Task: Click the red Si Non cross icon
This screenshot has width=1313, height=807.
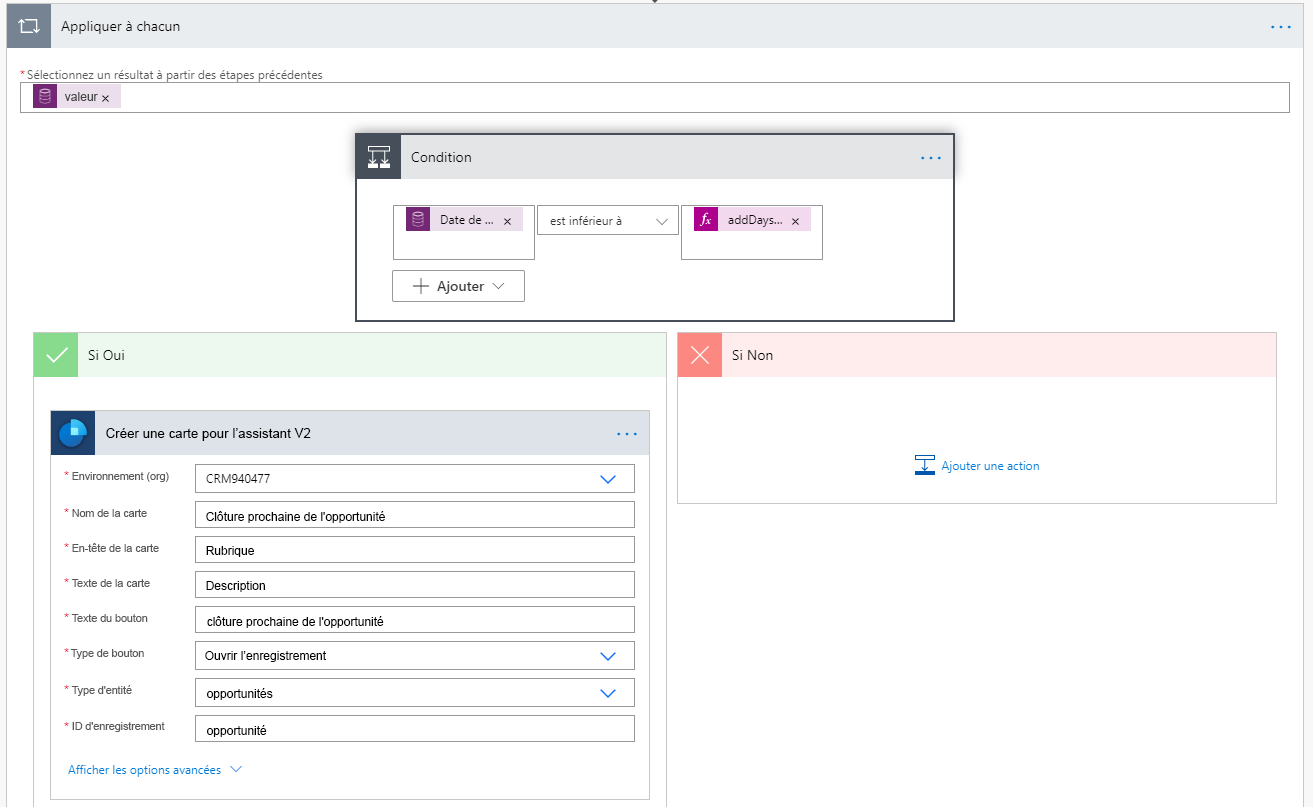Action: click(x=699, y=354)
